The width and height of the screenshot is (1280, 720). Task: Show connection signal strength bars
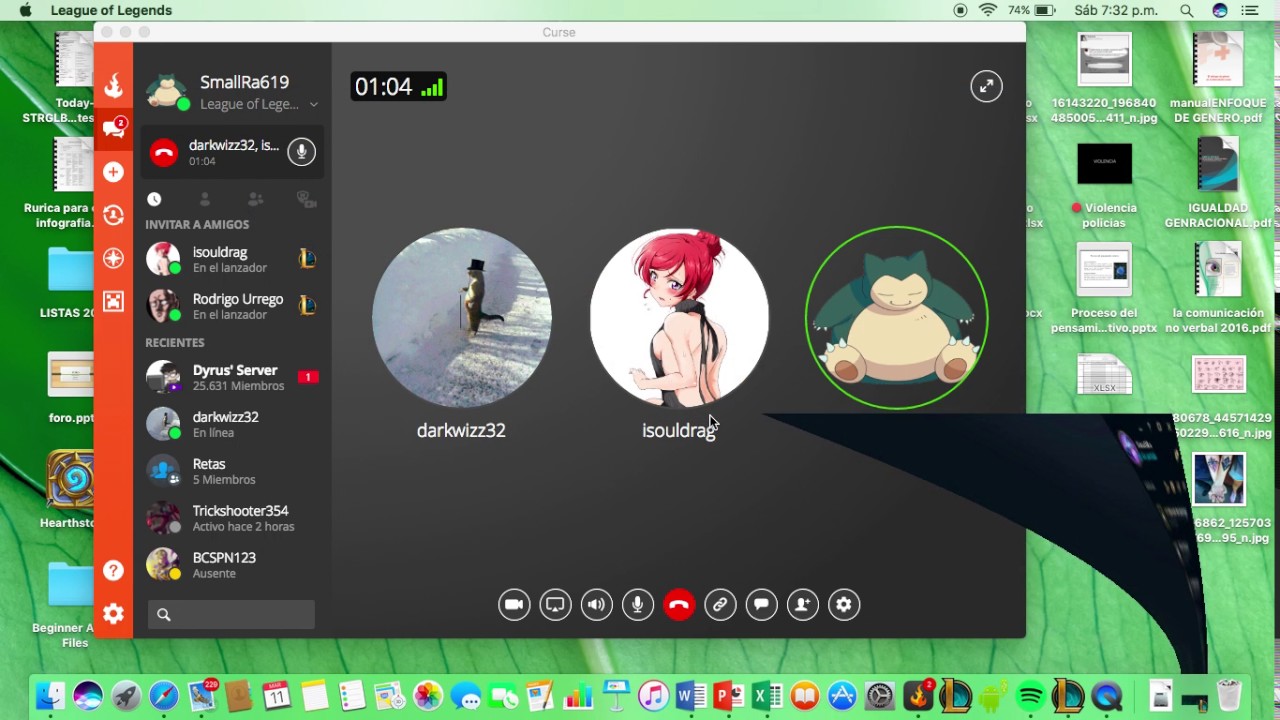pyautogui.click(x=432, y=87)
